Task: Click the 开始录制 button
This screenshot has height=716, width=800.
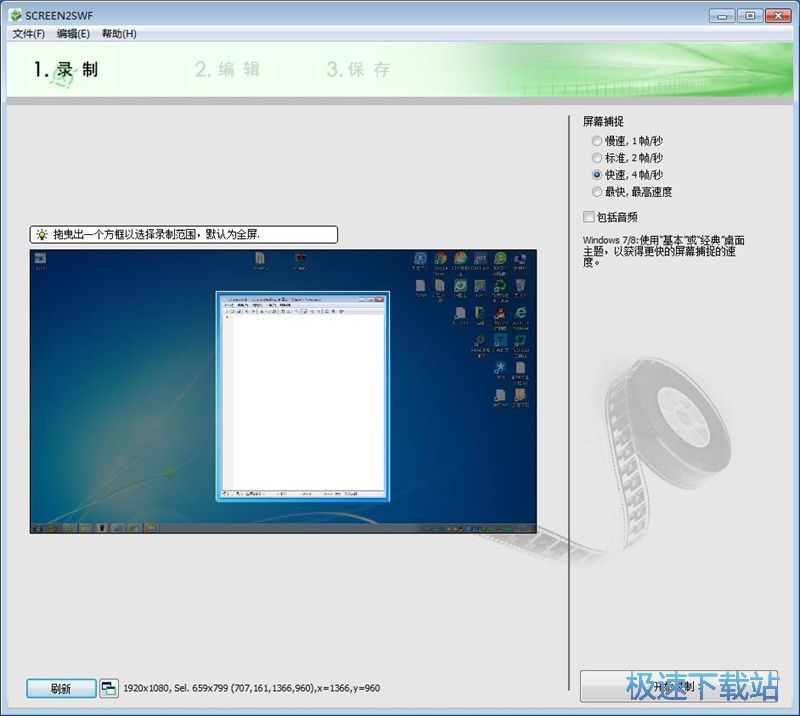Action: pos(679,686)
